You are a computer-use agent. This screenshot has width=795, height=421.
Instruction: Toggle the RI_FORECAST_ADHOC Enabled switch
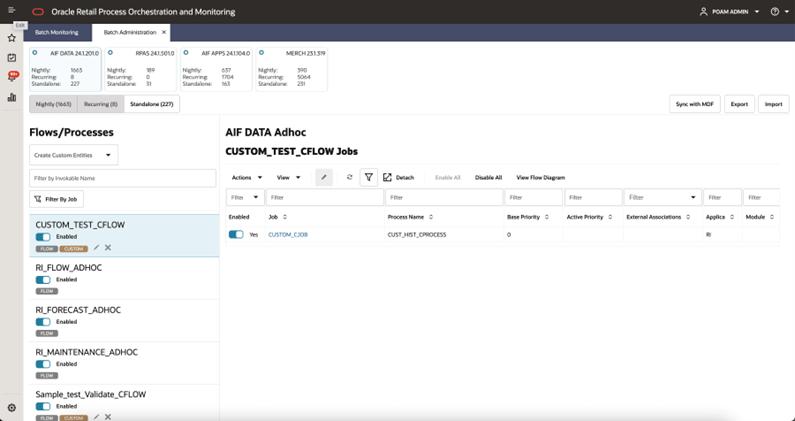tap(43, 322)
